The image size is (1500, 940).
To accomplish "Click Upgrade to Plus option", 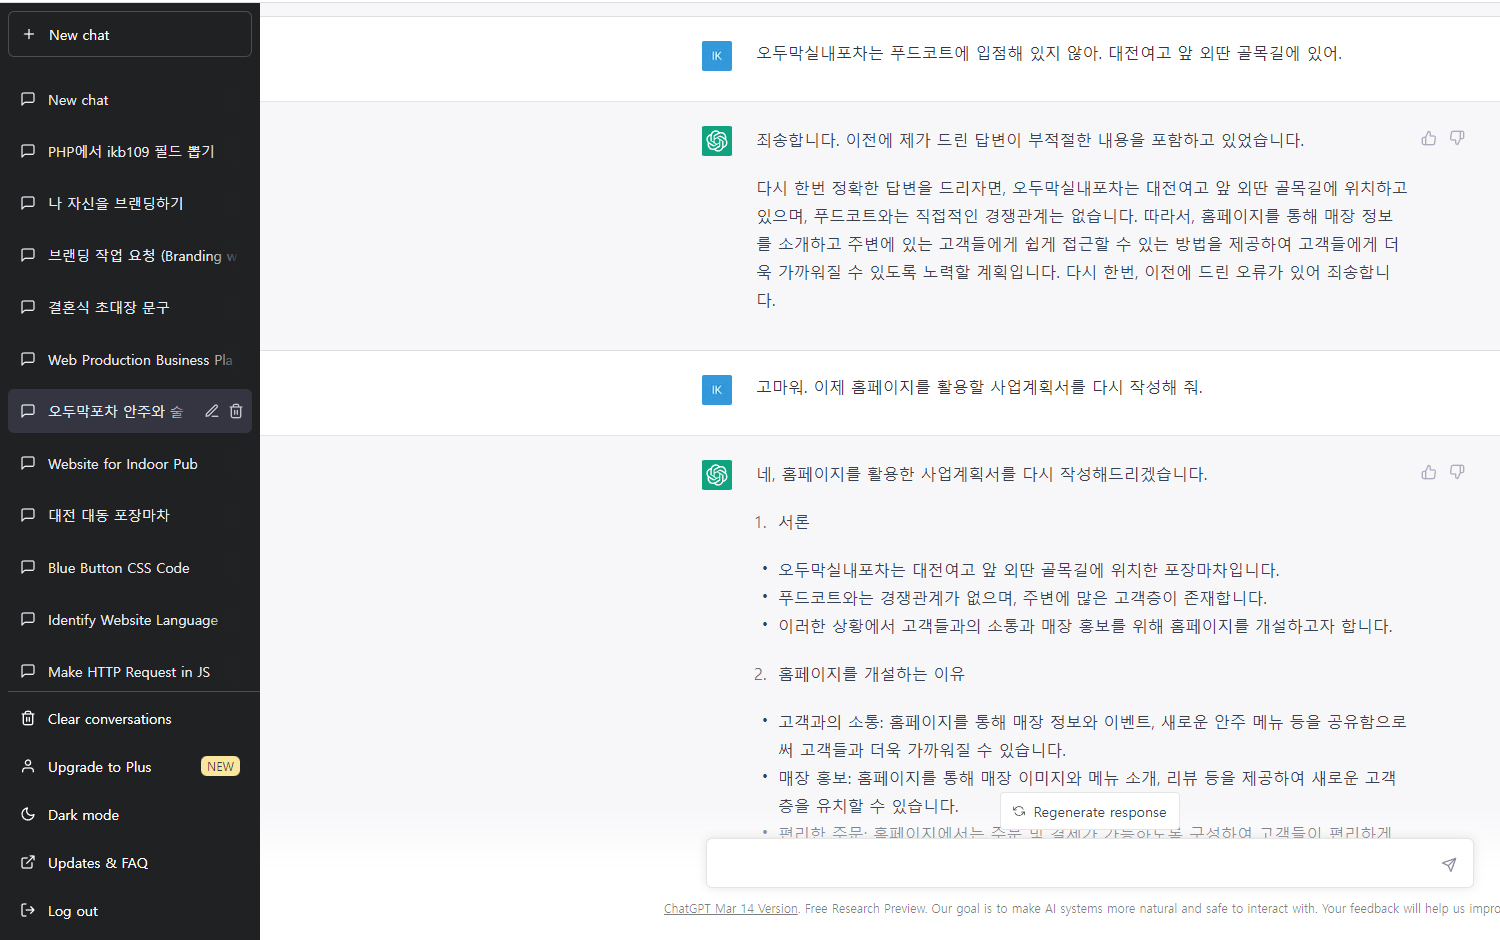I will point(100,767).
